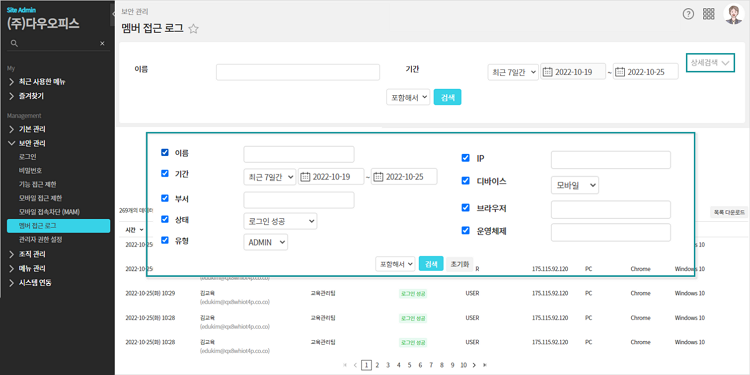Image resolution: width=750 pixels, height=375 pixels.
Task: Uncheck the 브라우저 checkbox
Action: pyautogui.click(x=465, y=208)
